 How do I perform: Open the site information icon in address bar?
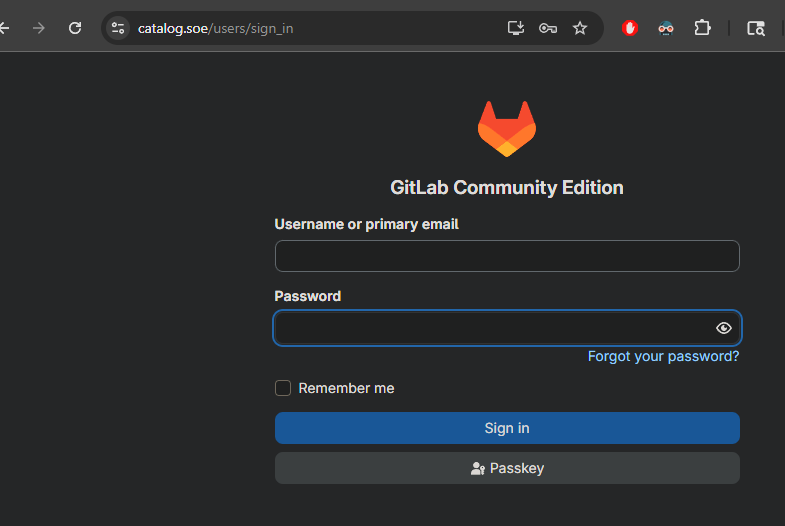point(119,28)
